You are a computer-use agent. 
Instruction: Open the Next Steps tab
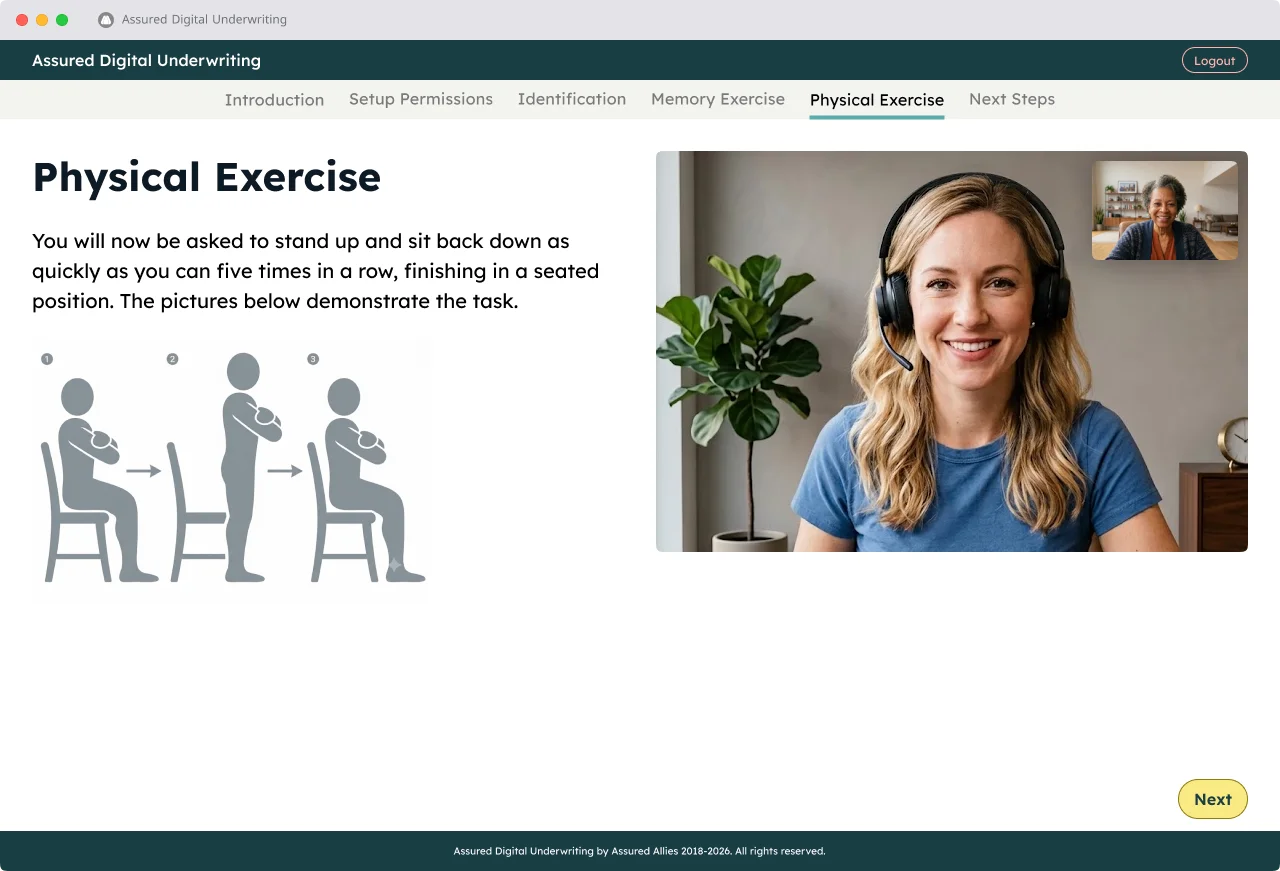1012,99
